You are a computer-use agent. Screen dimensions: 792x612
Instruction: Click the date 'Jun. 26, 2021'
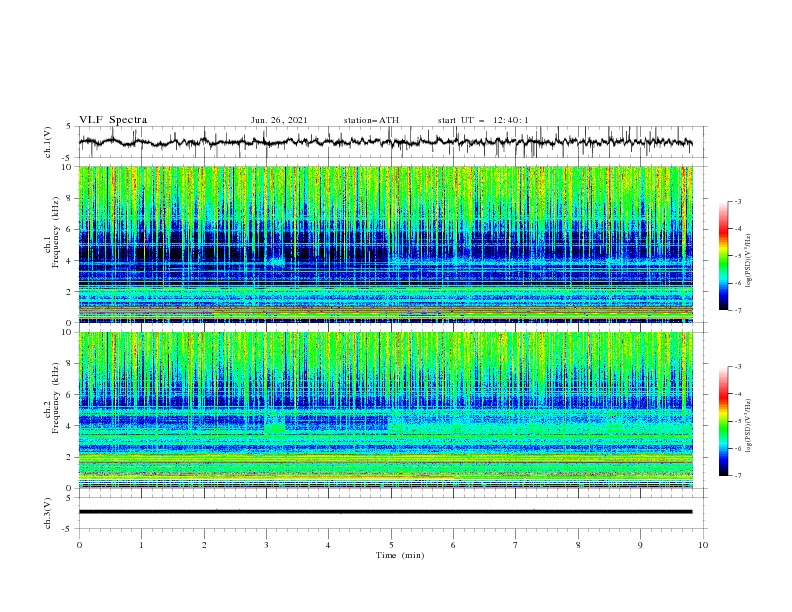click(279, 120)
